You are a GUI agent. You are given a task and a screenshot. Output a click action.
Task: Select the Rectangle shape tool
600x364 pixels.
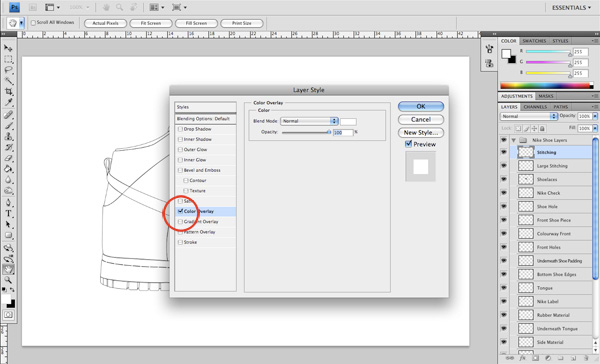(x=8, y=235)
